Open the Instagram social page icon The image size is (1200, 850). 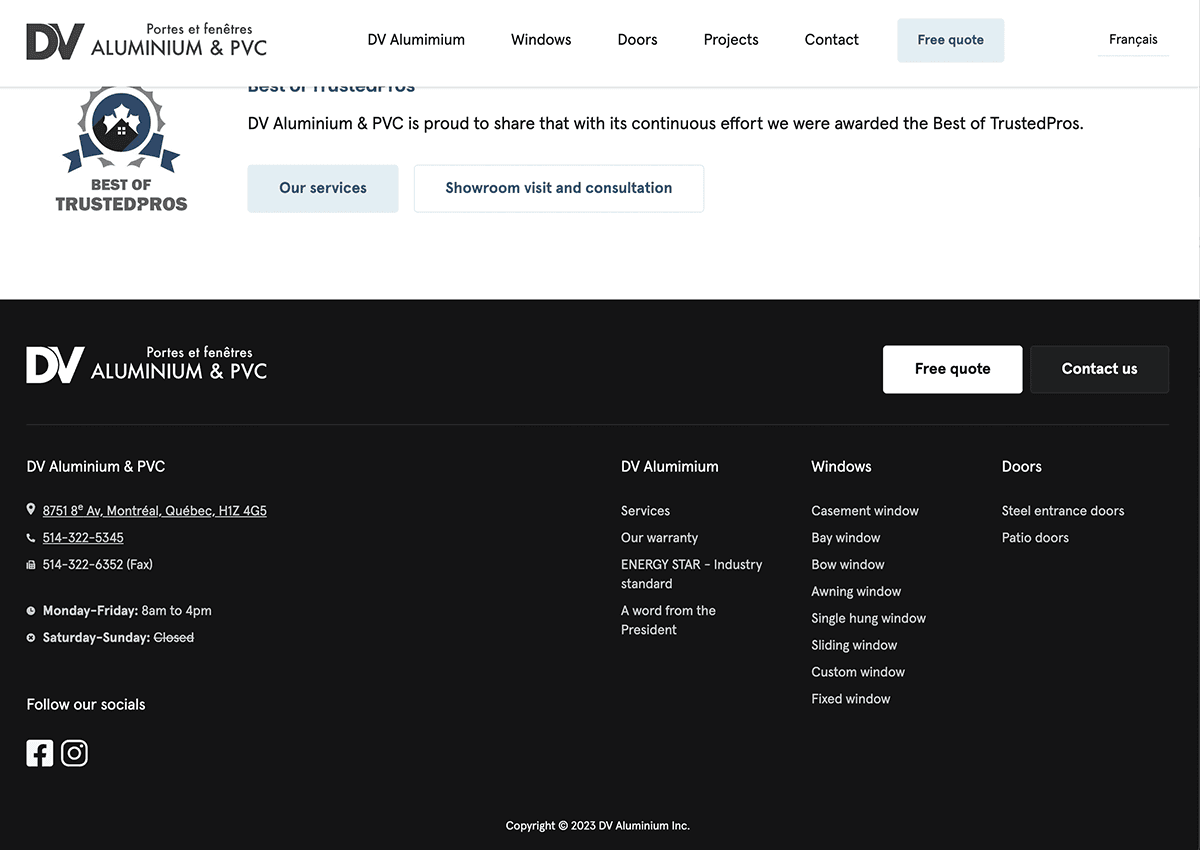click(x=75, y=753)
